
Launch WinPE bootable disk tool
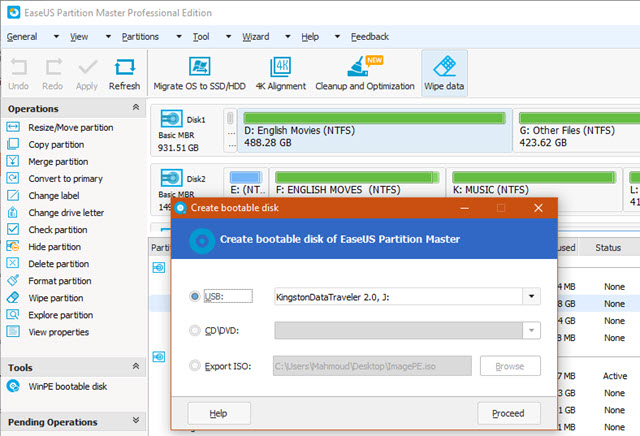click(x=67, y=387)
